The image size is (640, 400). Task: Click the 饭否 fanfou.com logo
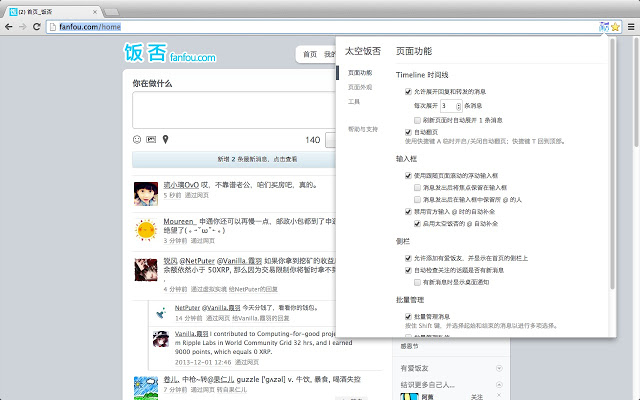pyautogui.click(x=170, y=53)
